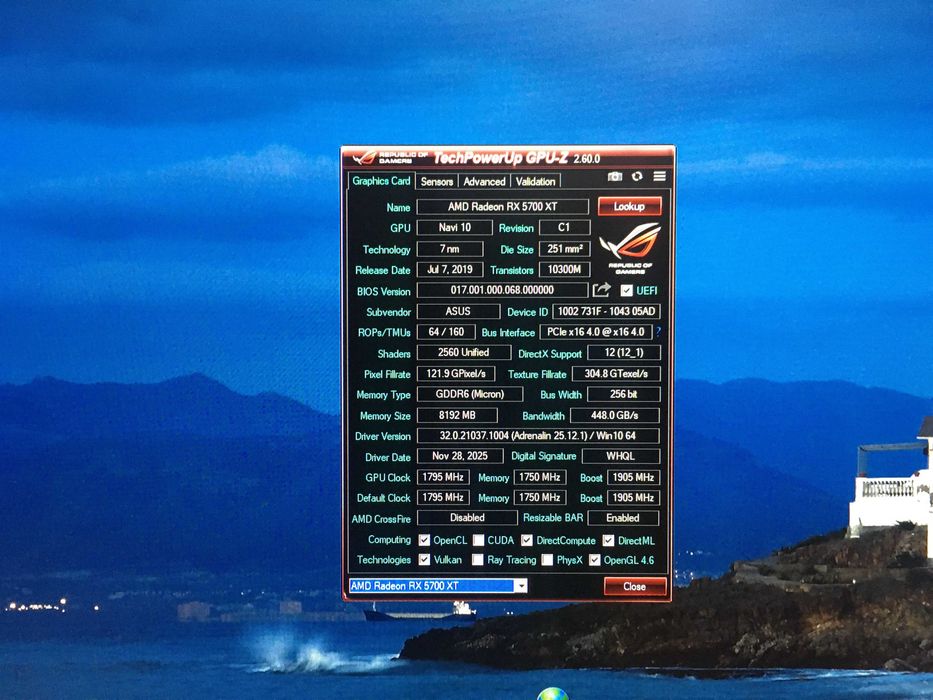The width and height of the screenshot is (933, 700).
Task: Click the Driver Version field
Action: click(x=538, y=436)
